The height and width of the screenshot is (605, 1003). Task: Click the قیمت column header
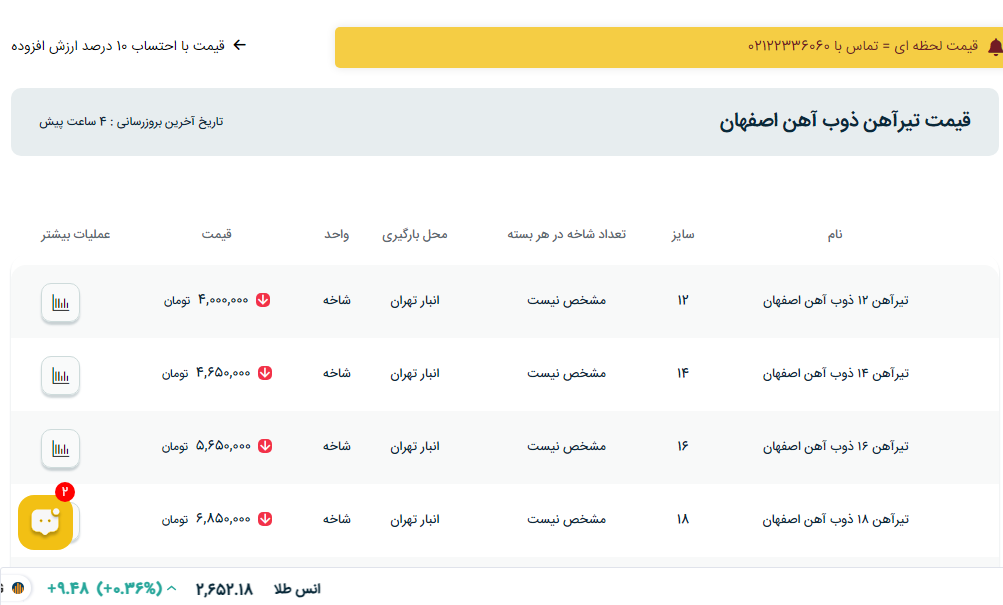(216, 235)
